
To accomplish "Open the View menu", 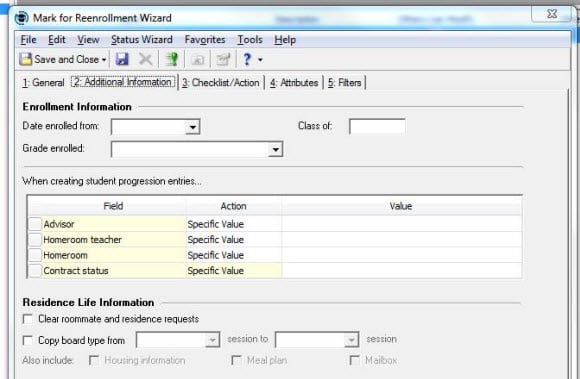I will (x=88, y=40).
